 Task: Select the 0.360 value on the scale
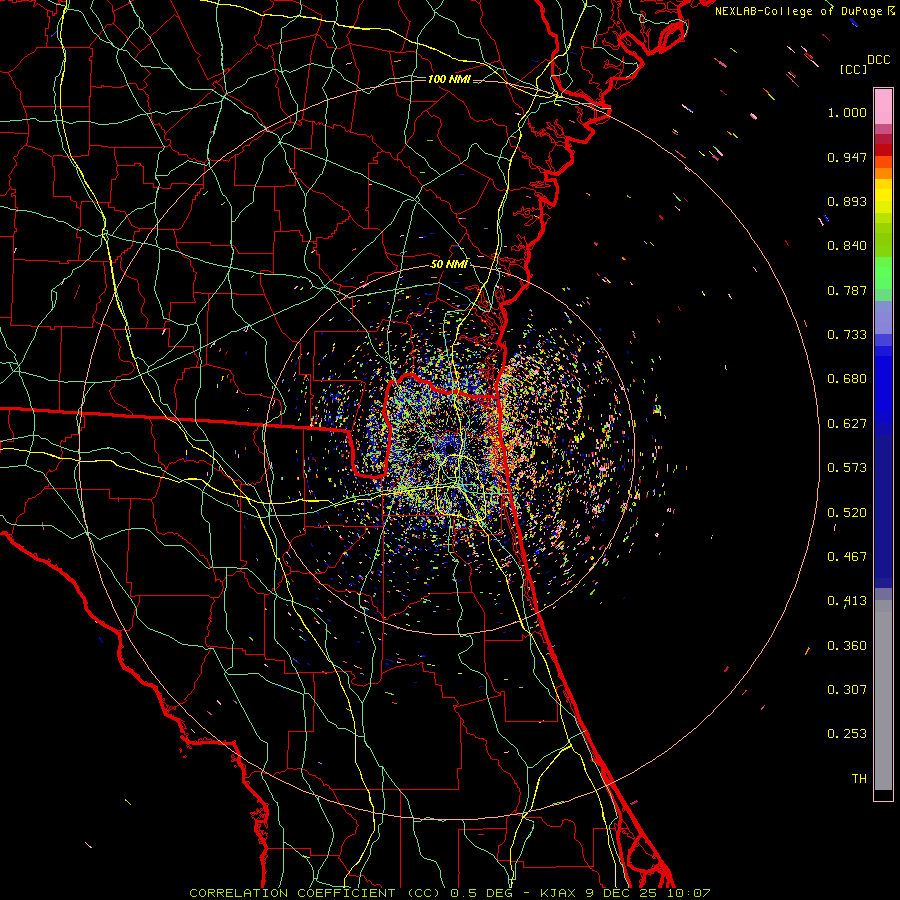(847, 646)
